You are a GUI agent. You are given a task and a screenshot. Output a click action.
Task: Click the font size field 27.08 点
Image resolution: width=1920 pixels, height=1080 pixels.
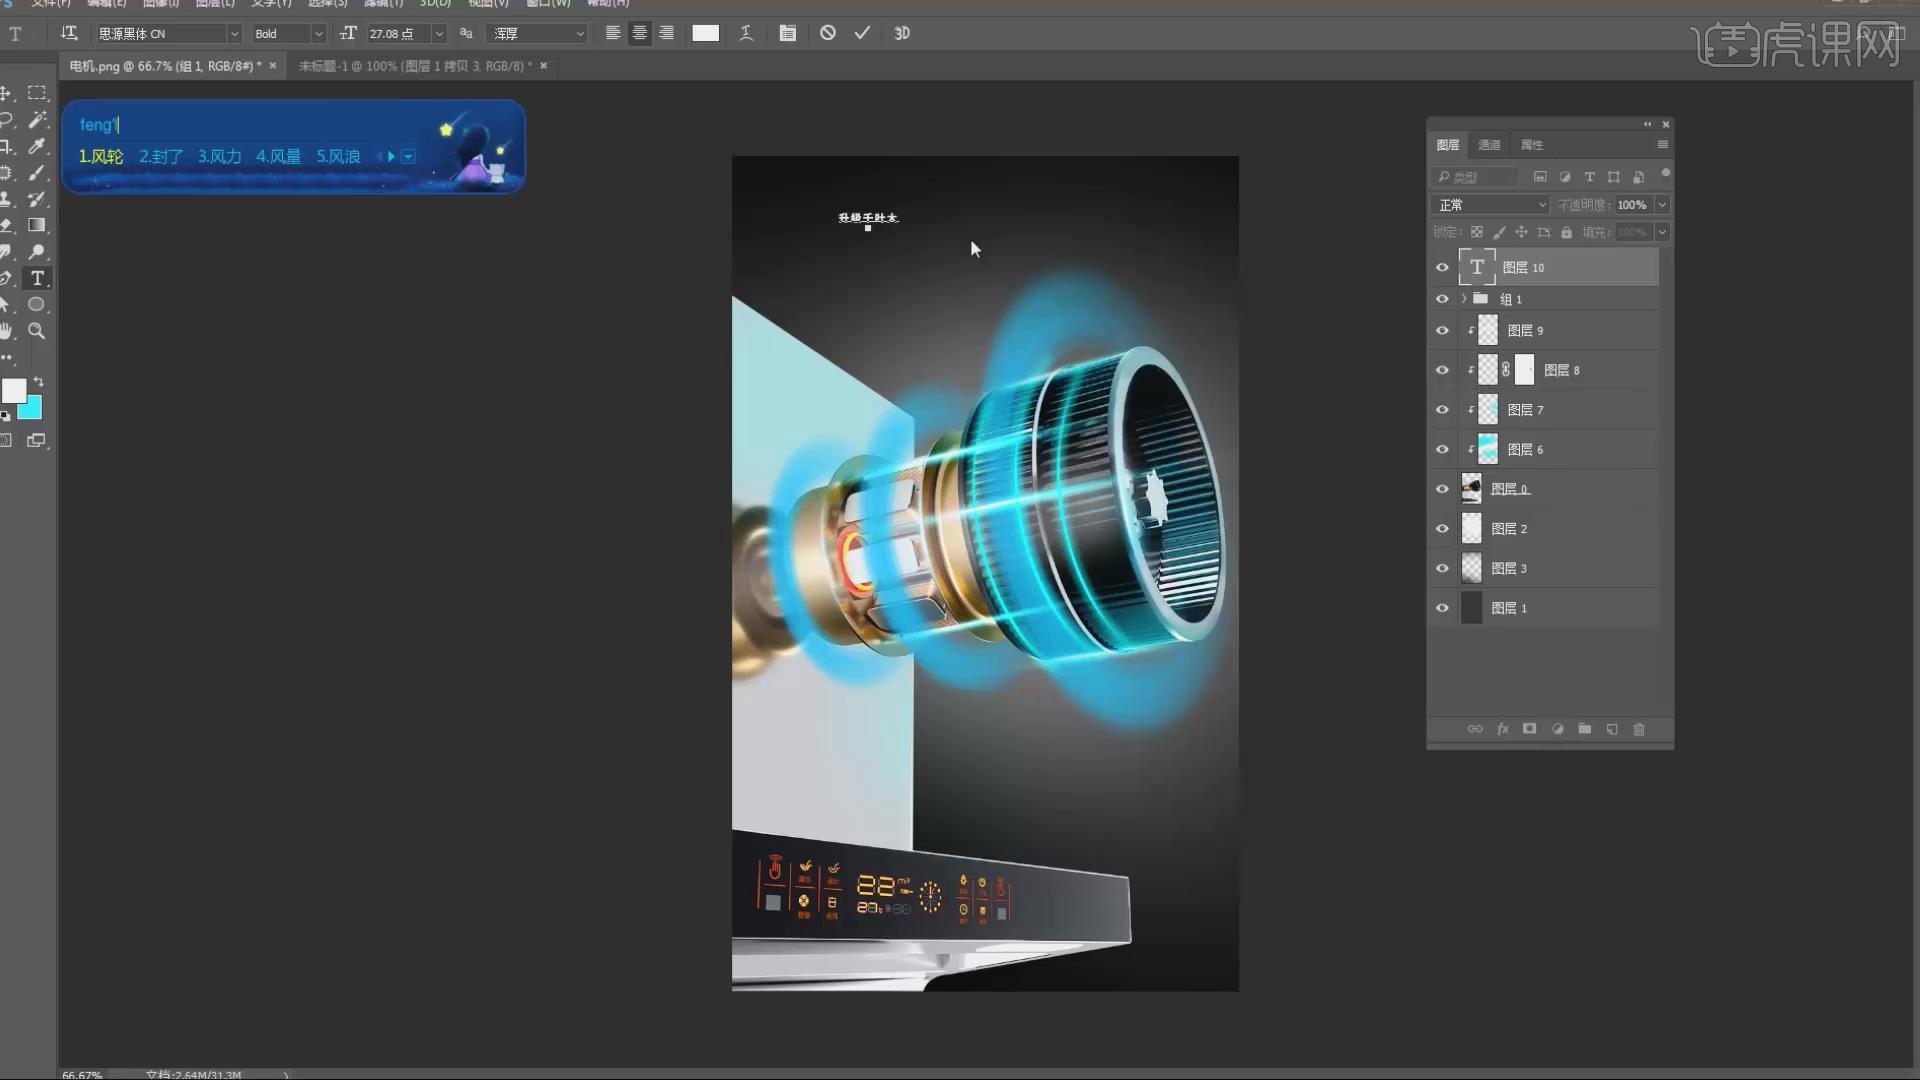(x=397, y=34)
